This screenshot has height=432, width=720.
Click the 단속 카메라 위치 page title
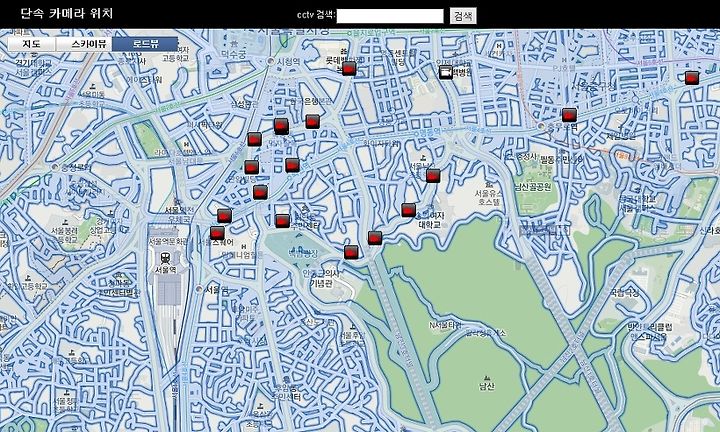[67, 13]
